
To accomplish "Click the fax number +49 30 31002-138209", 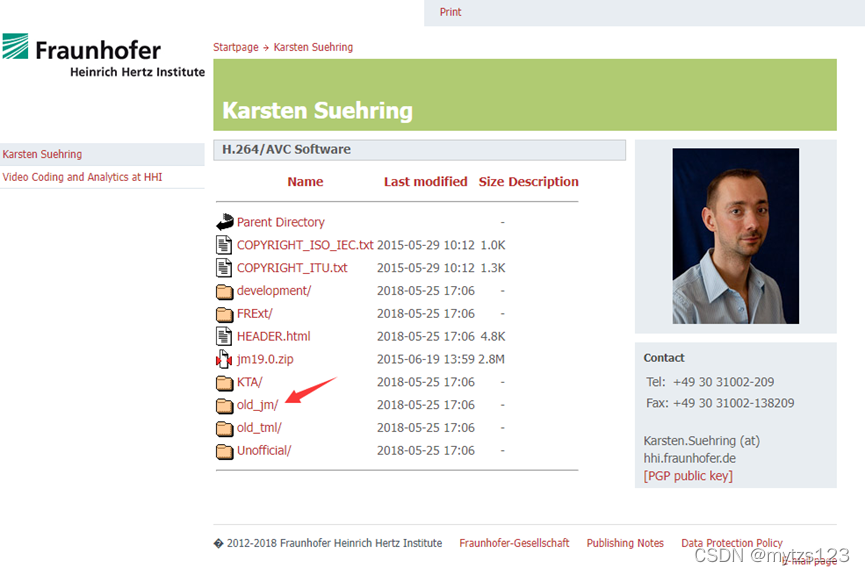I will [x=733, y=403].
